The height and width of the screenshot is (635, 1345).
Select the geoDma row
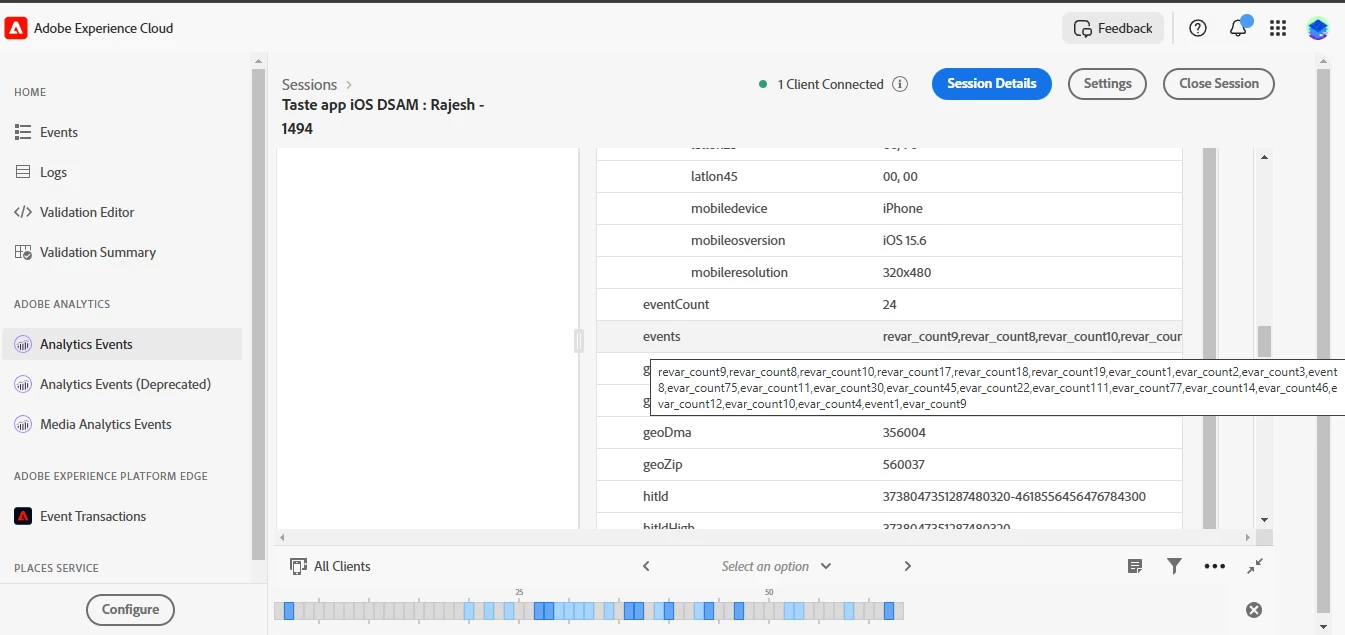click(889, 433)
